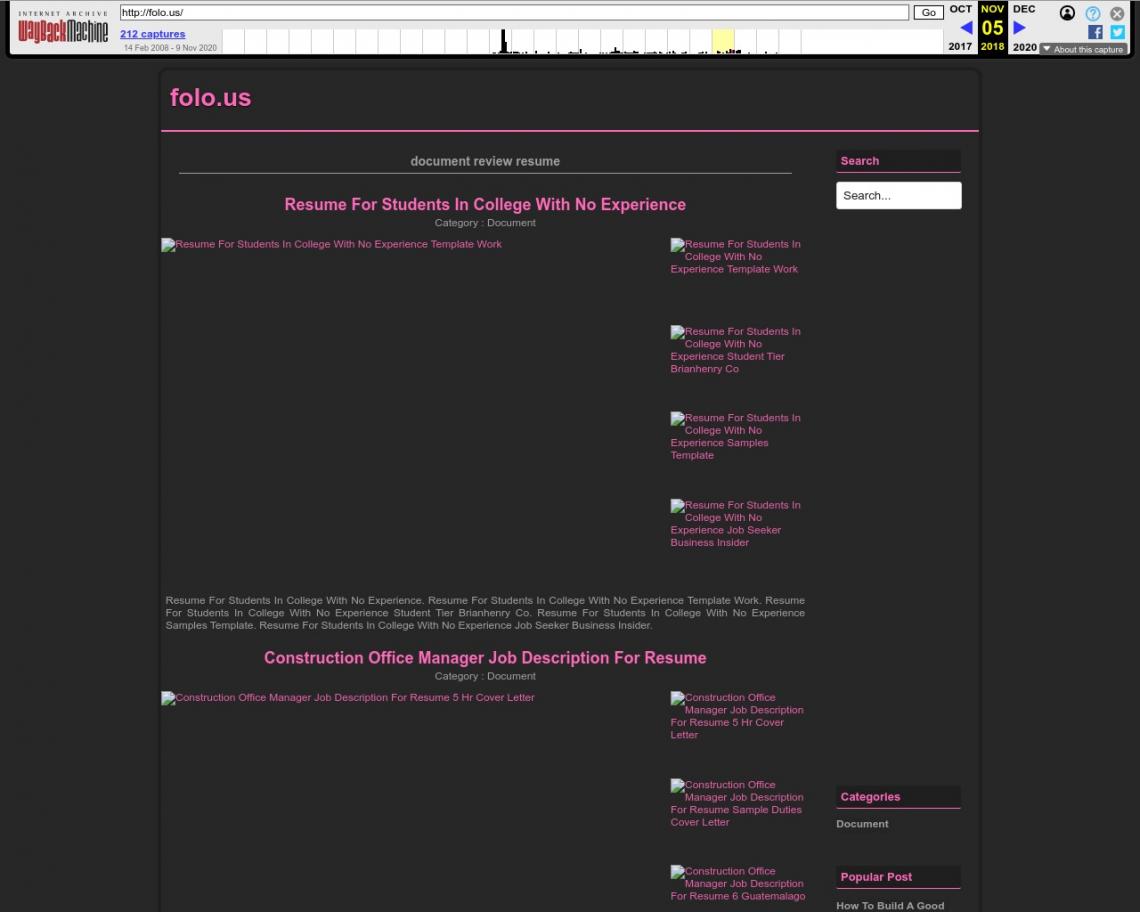
Task: Open large Construction Office Manager 5 Hr Cover Letter image
Action: click(x=348, y=697)
